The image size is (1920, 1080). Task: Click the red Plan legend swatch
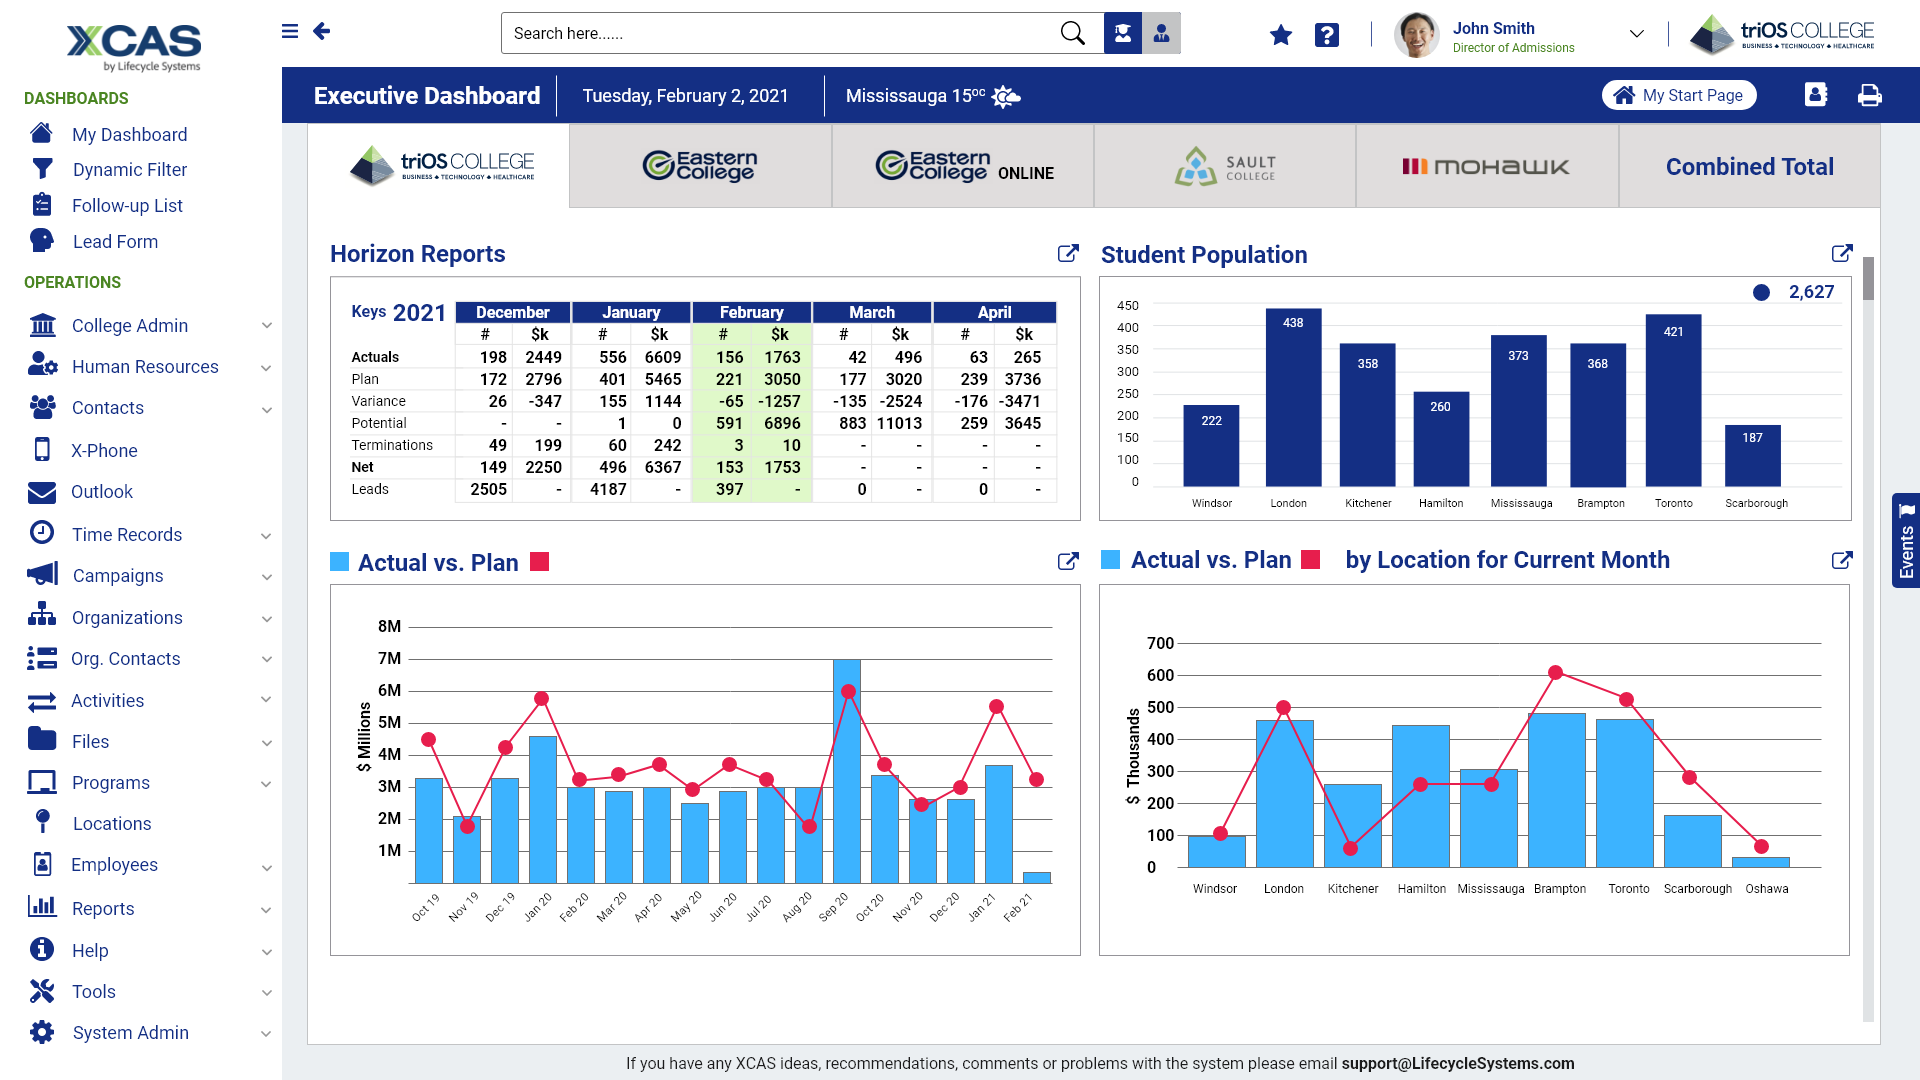coord(540,562)
